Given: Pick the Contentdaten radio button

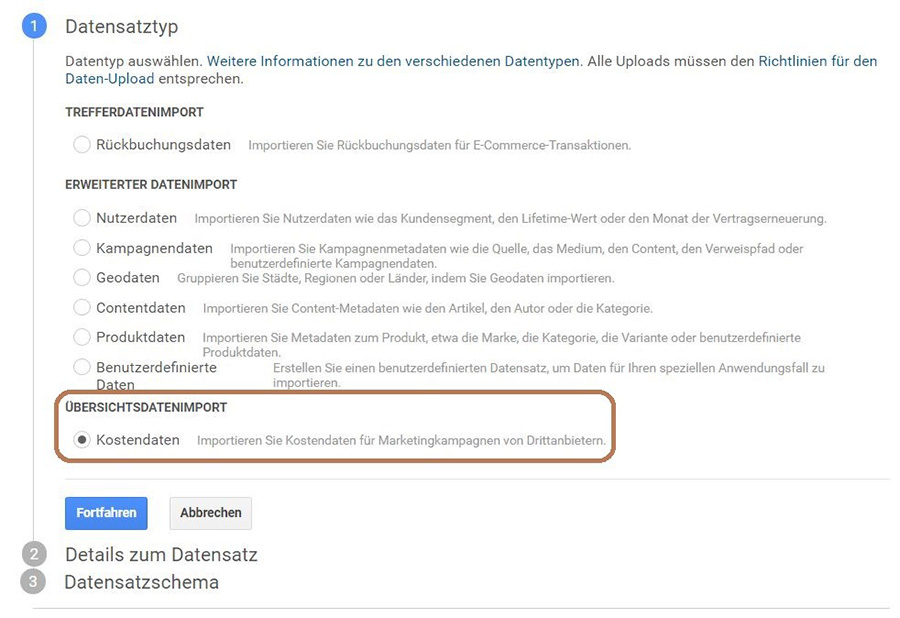Looking at the screenshot, I should [82, 308].
